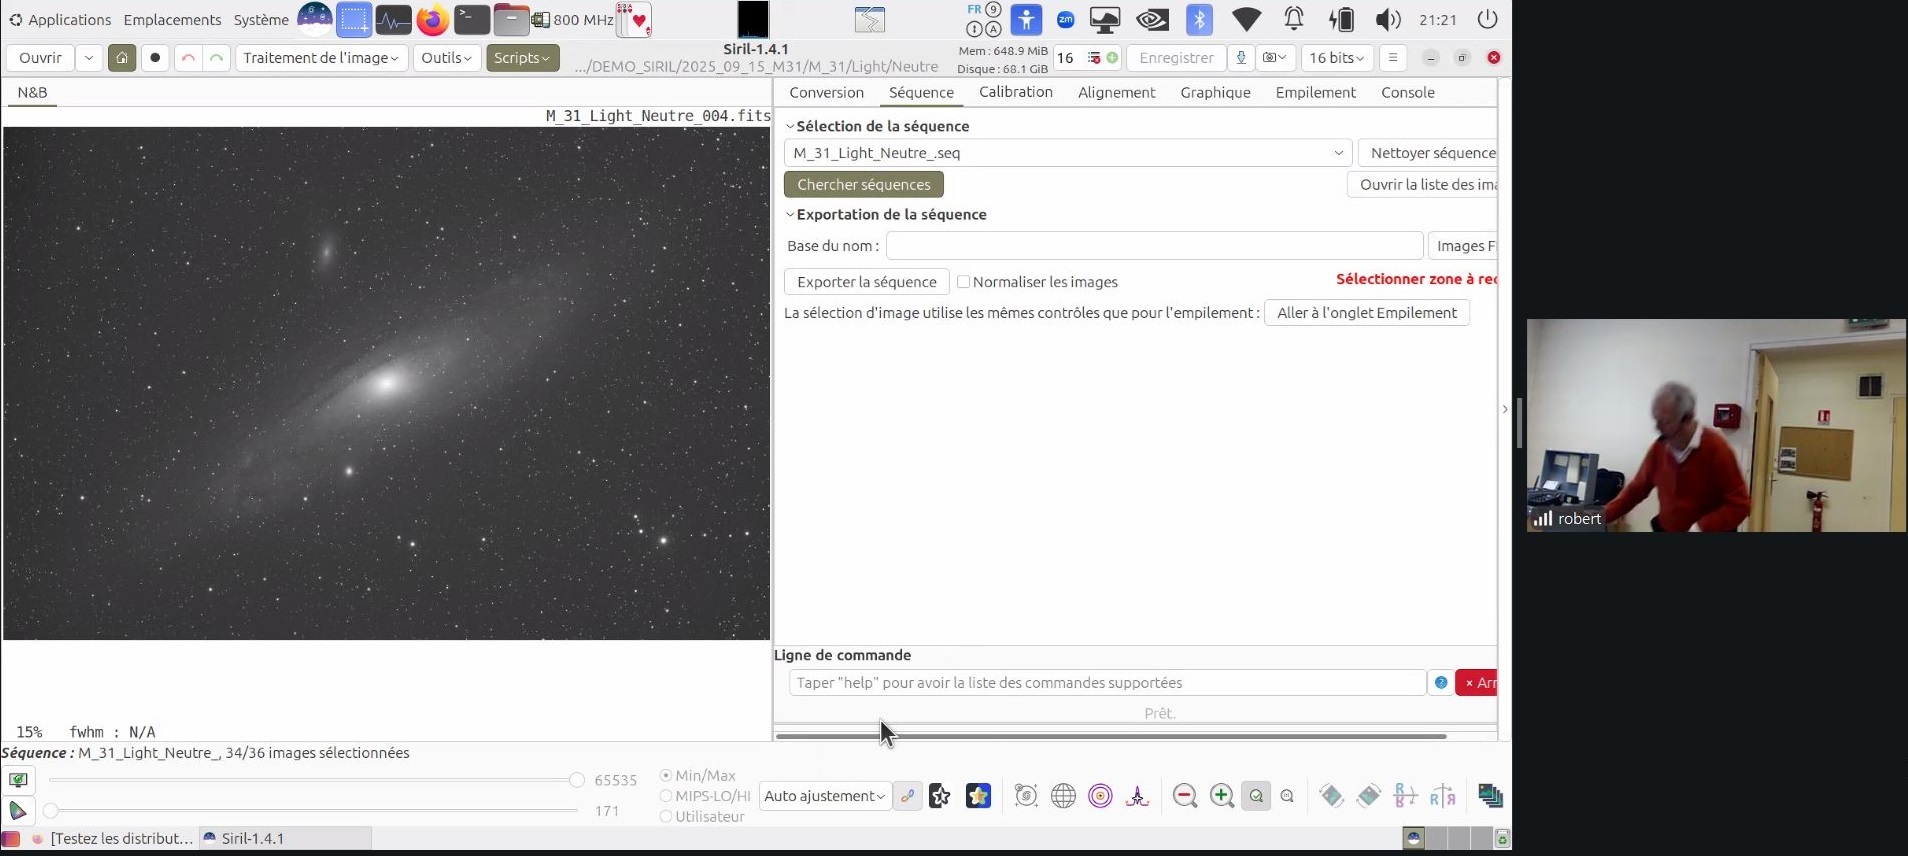Click the zoom in magnifier icon
This screenshot has width=1908, height=856.
[1221, 796]
